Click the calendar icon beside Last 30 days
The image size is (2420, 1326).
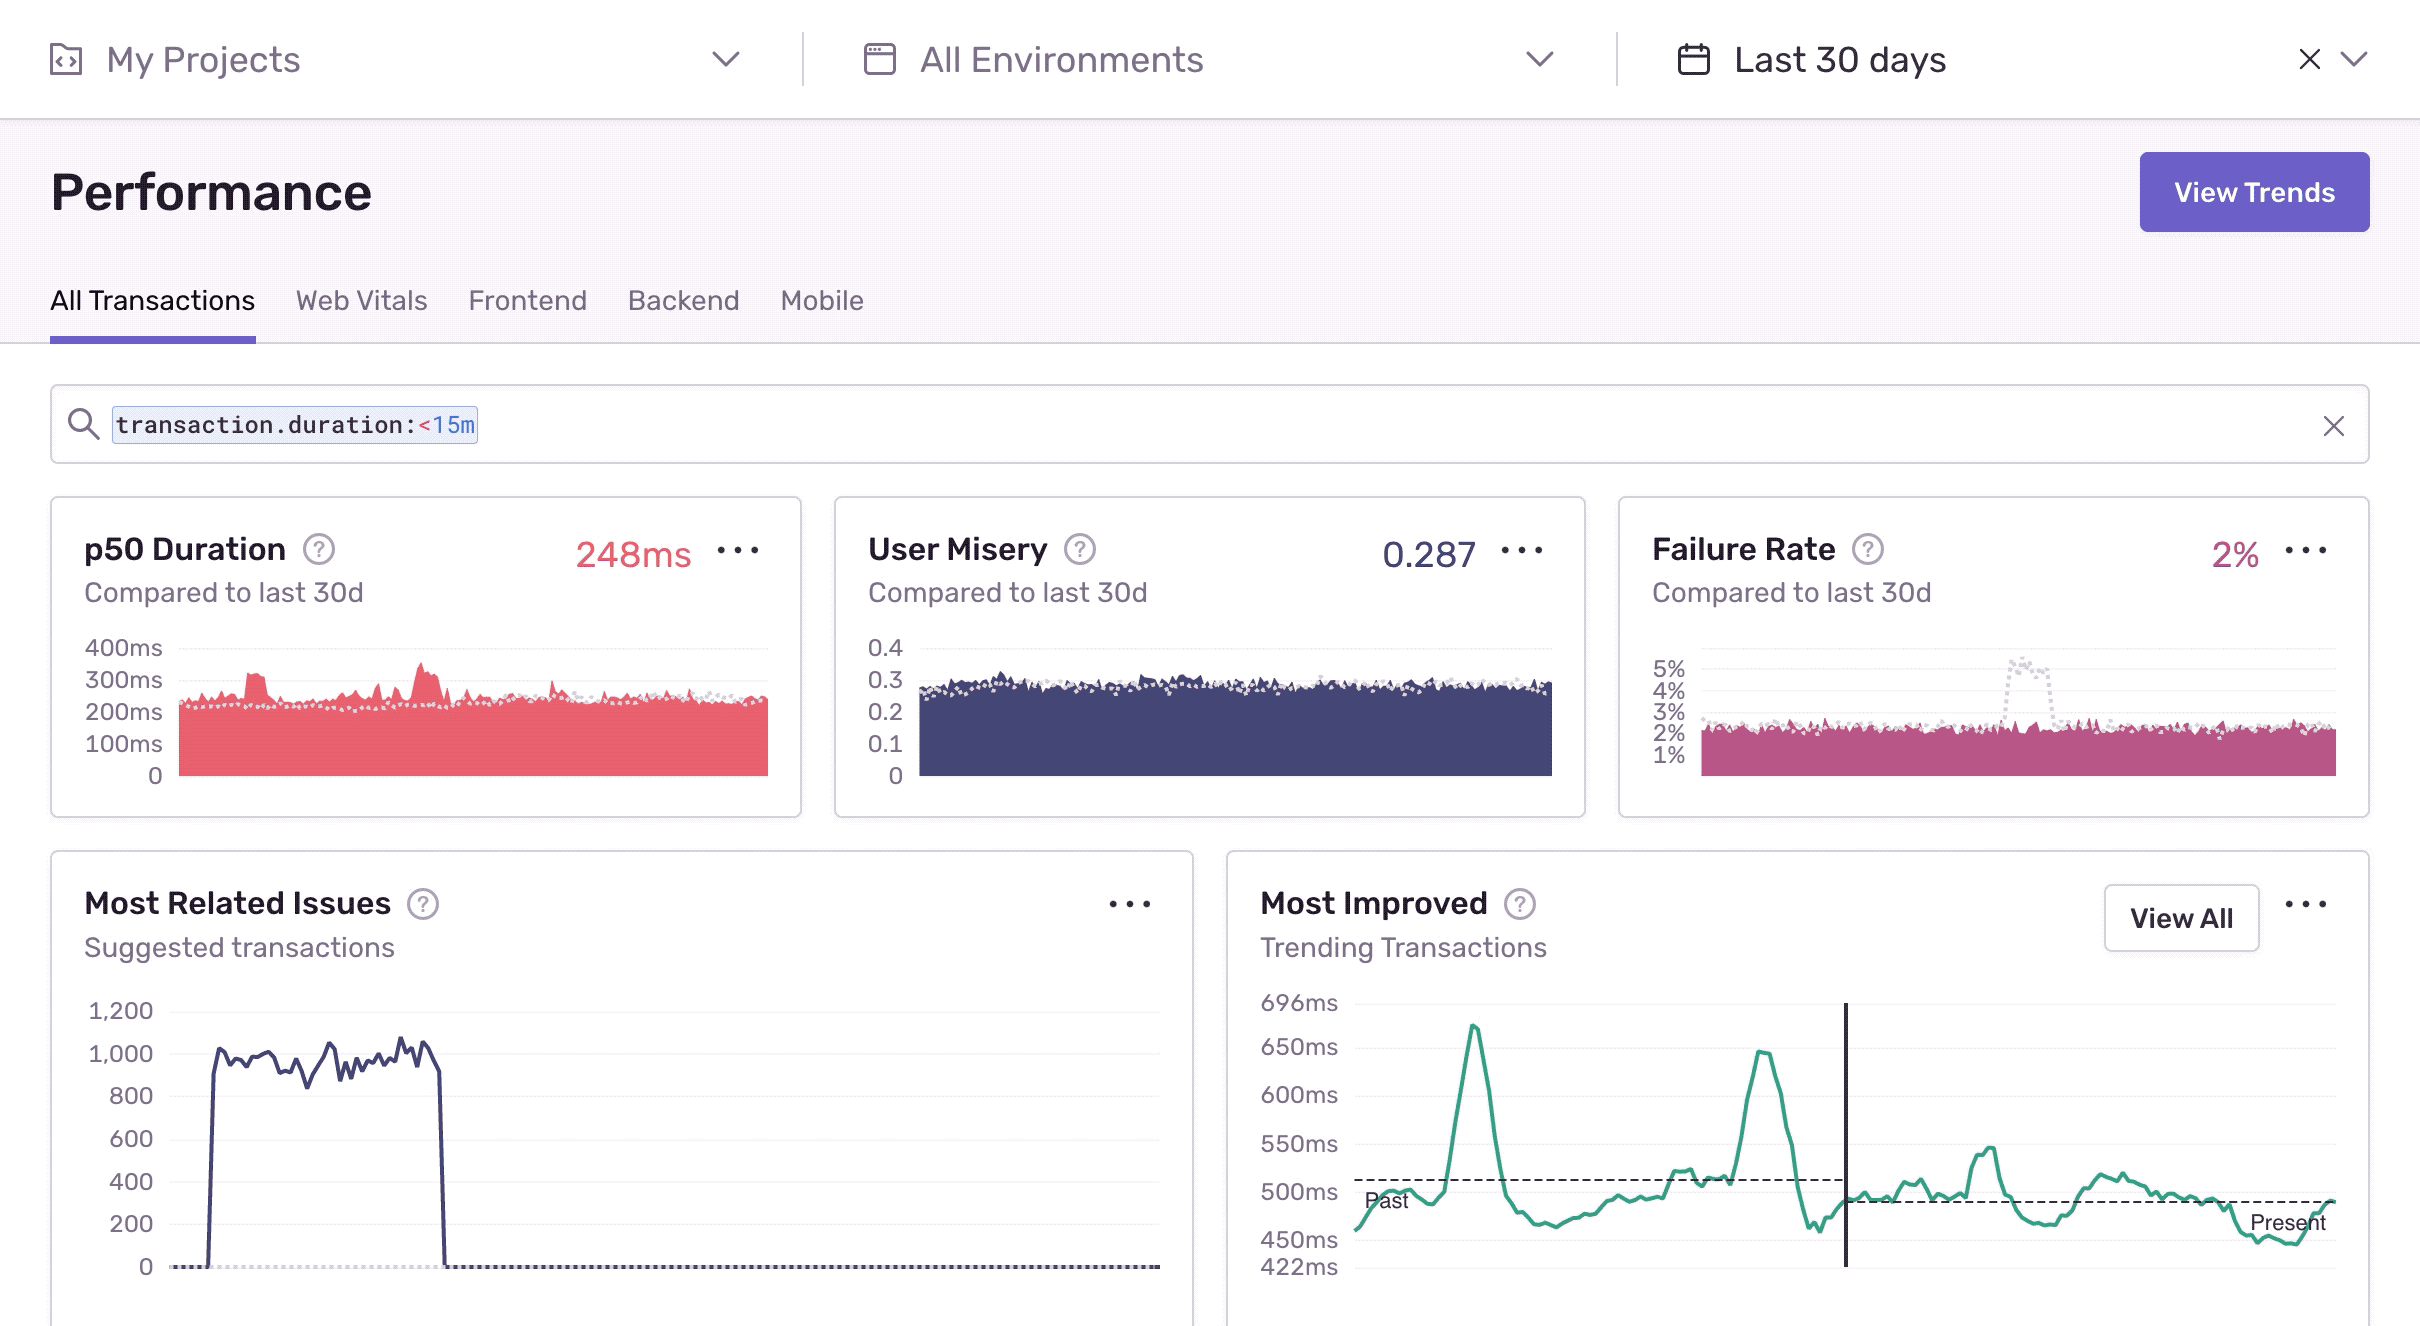(x=1692, y=59)
